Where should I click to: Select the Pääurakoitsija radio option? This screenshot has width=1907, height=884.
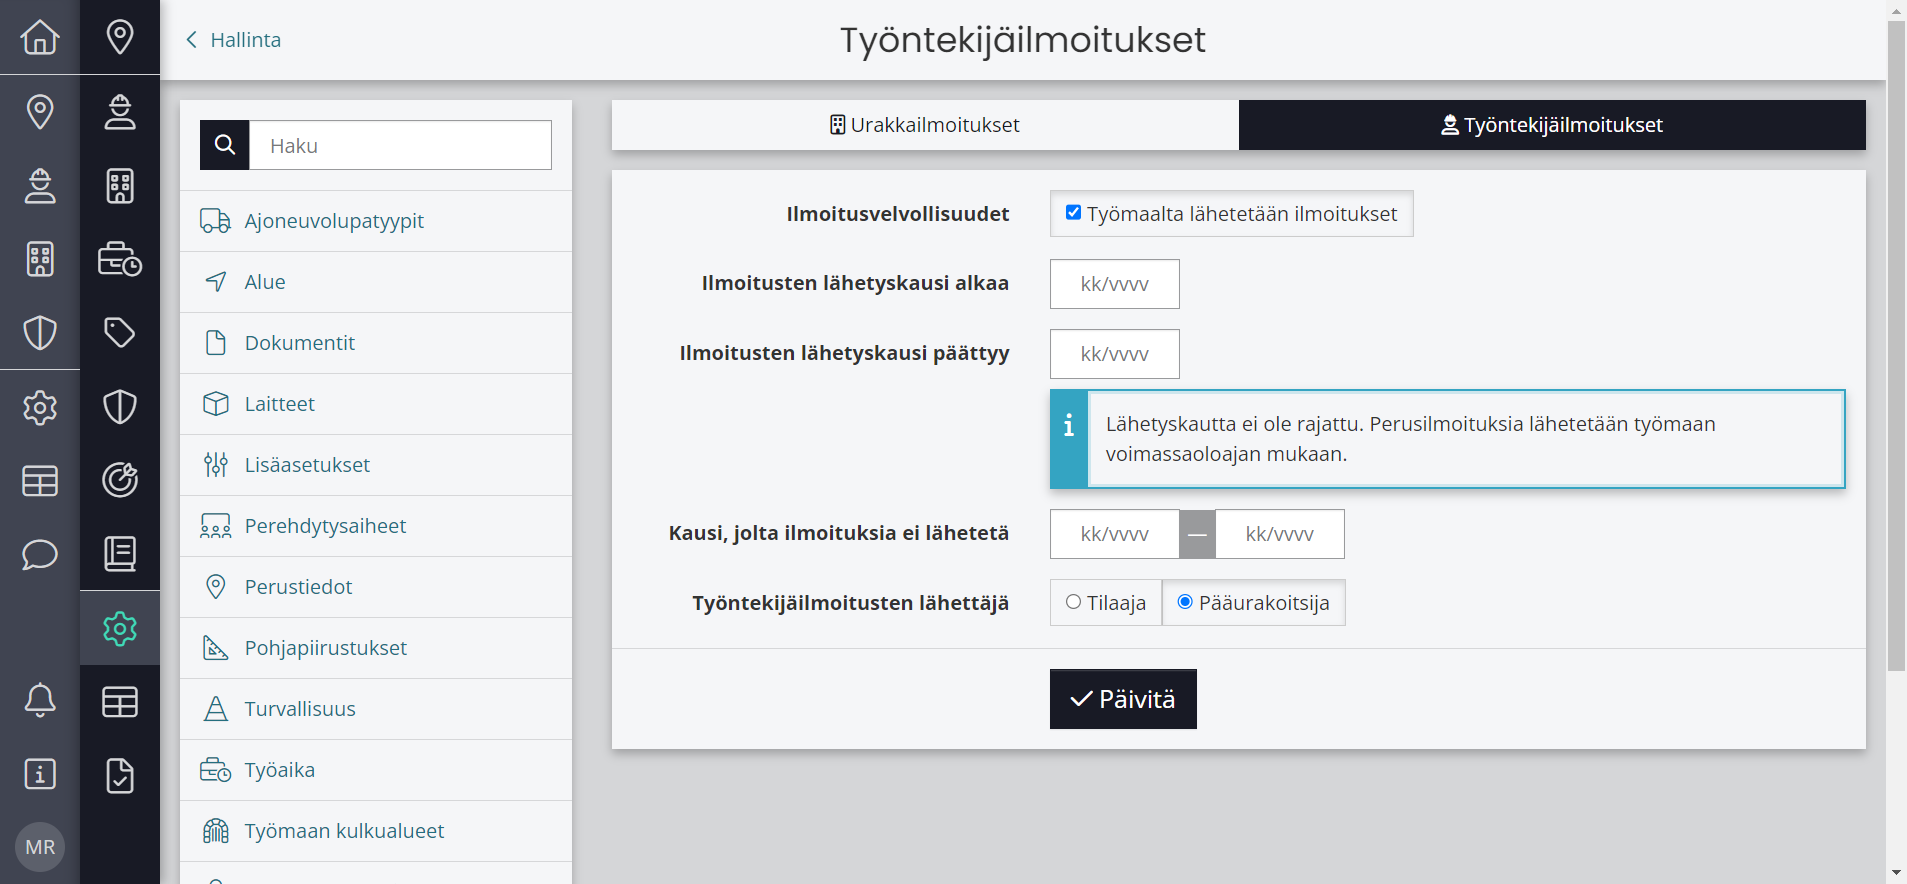tap(1185, 602)
